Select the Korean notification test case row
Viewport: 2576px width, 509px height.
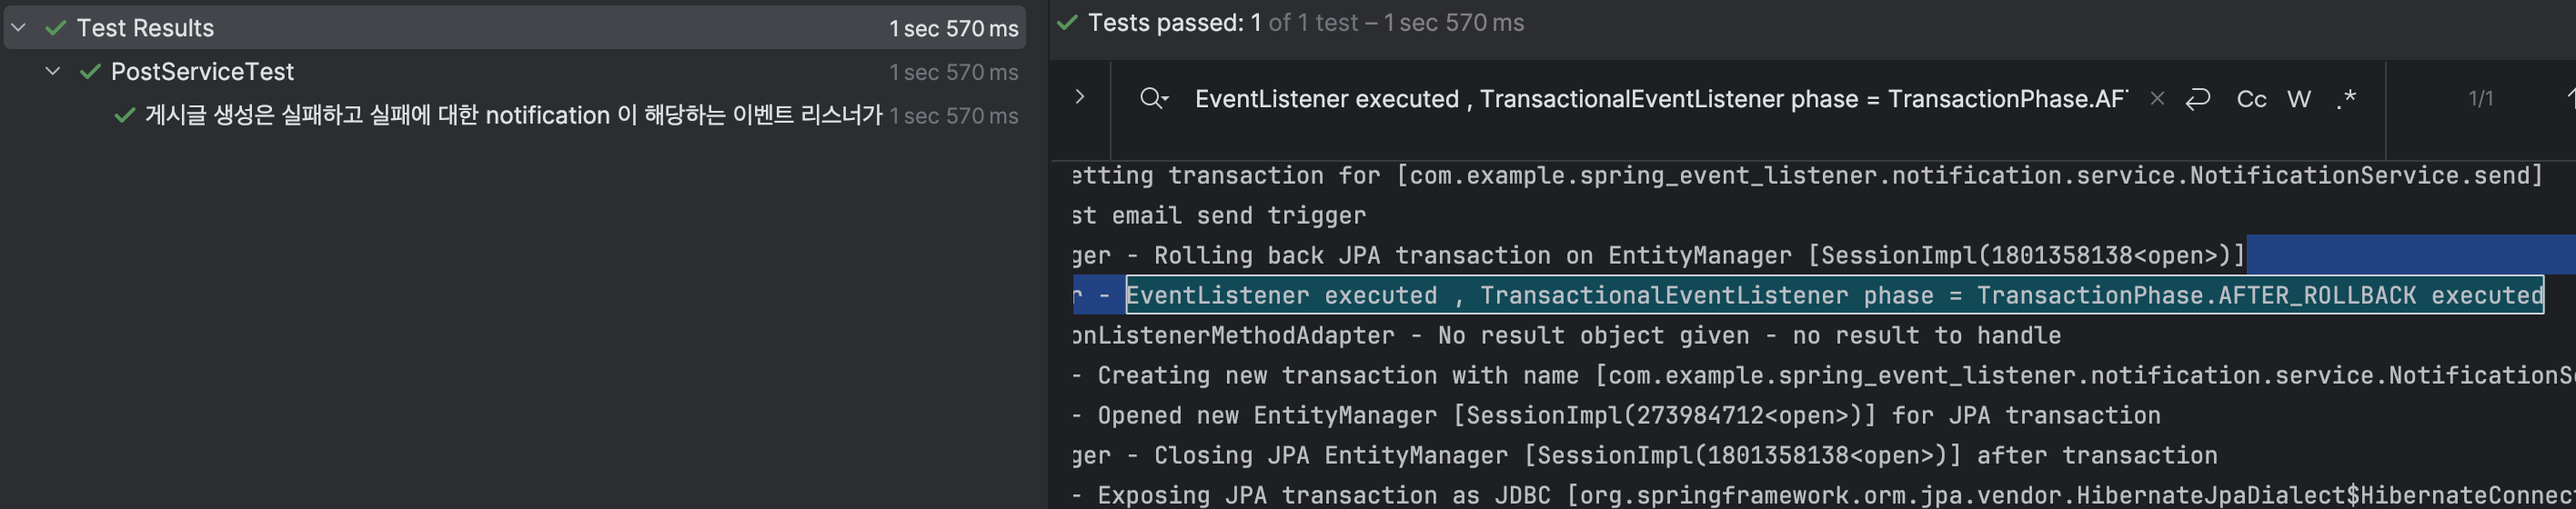(515, 116)
